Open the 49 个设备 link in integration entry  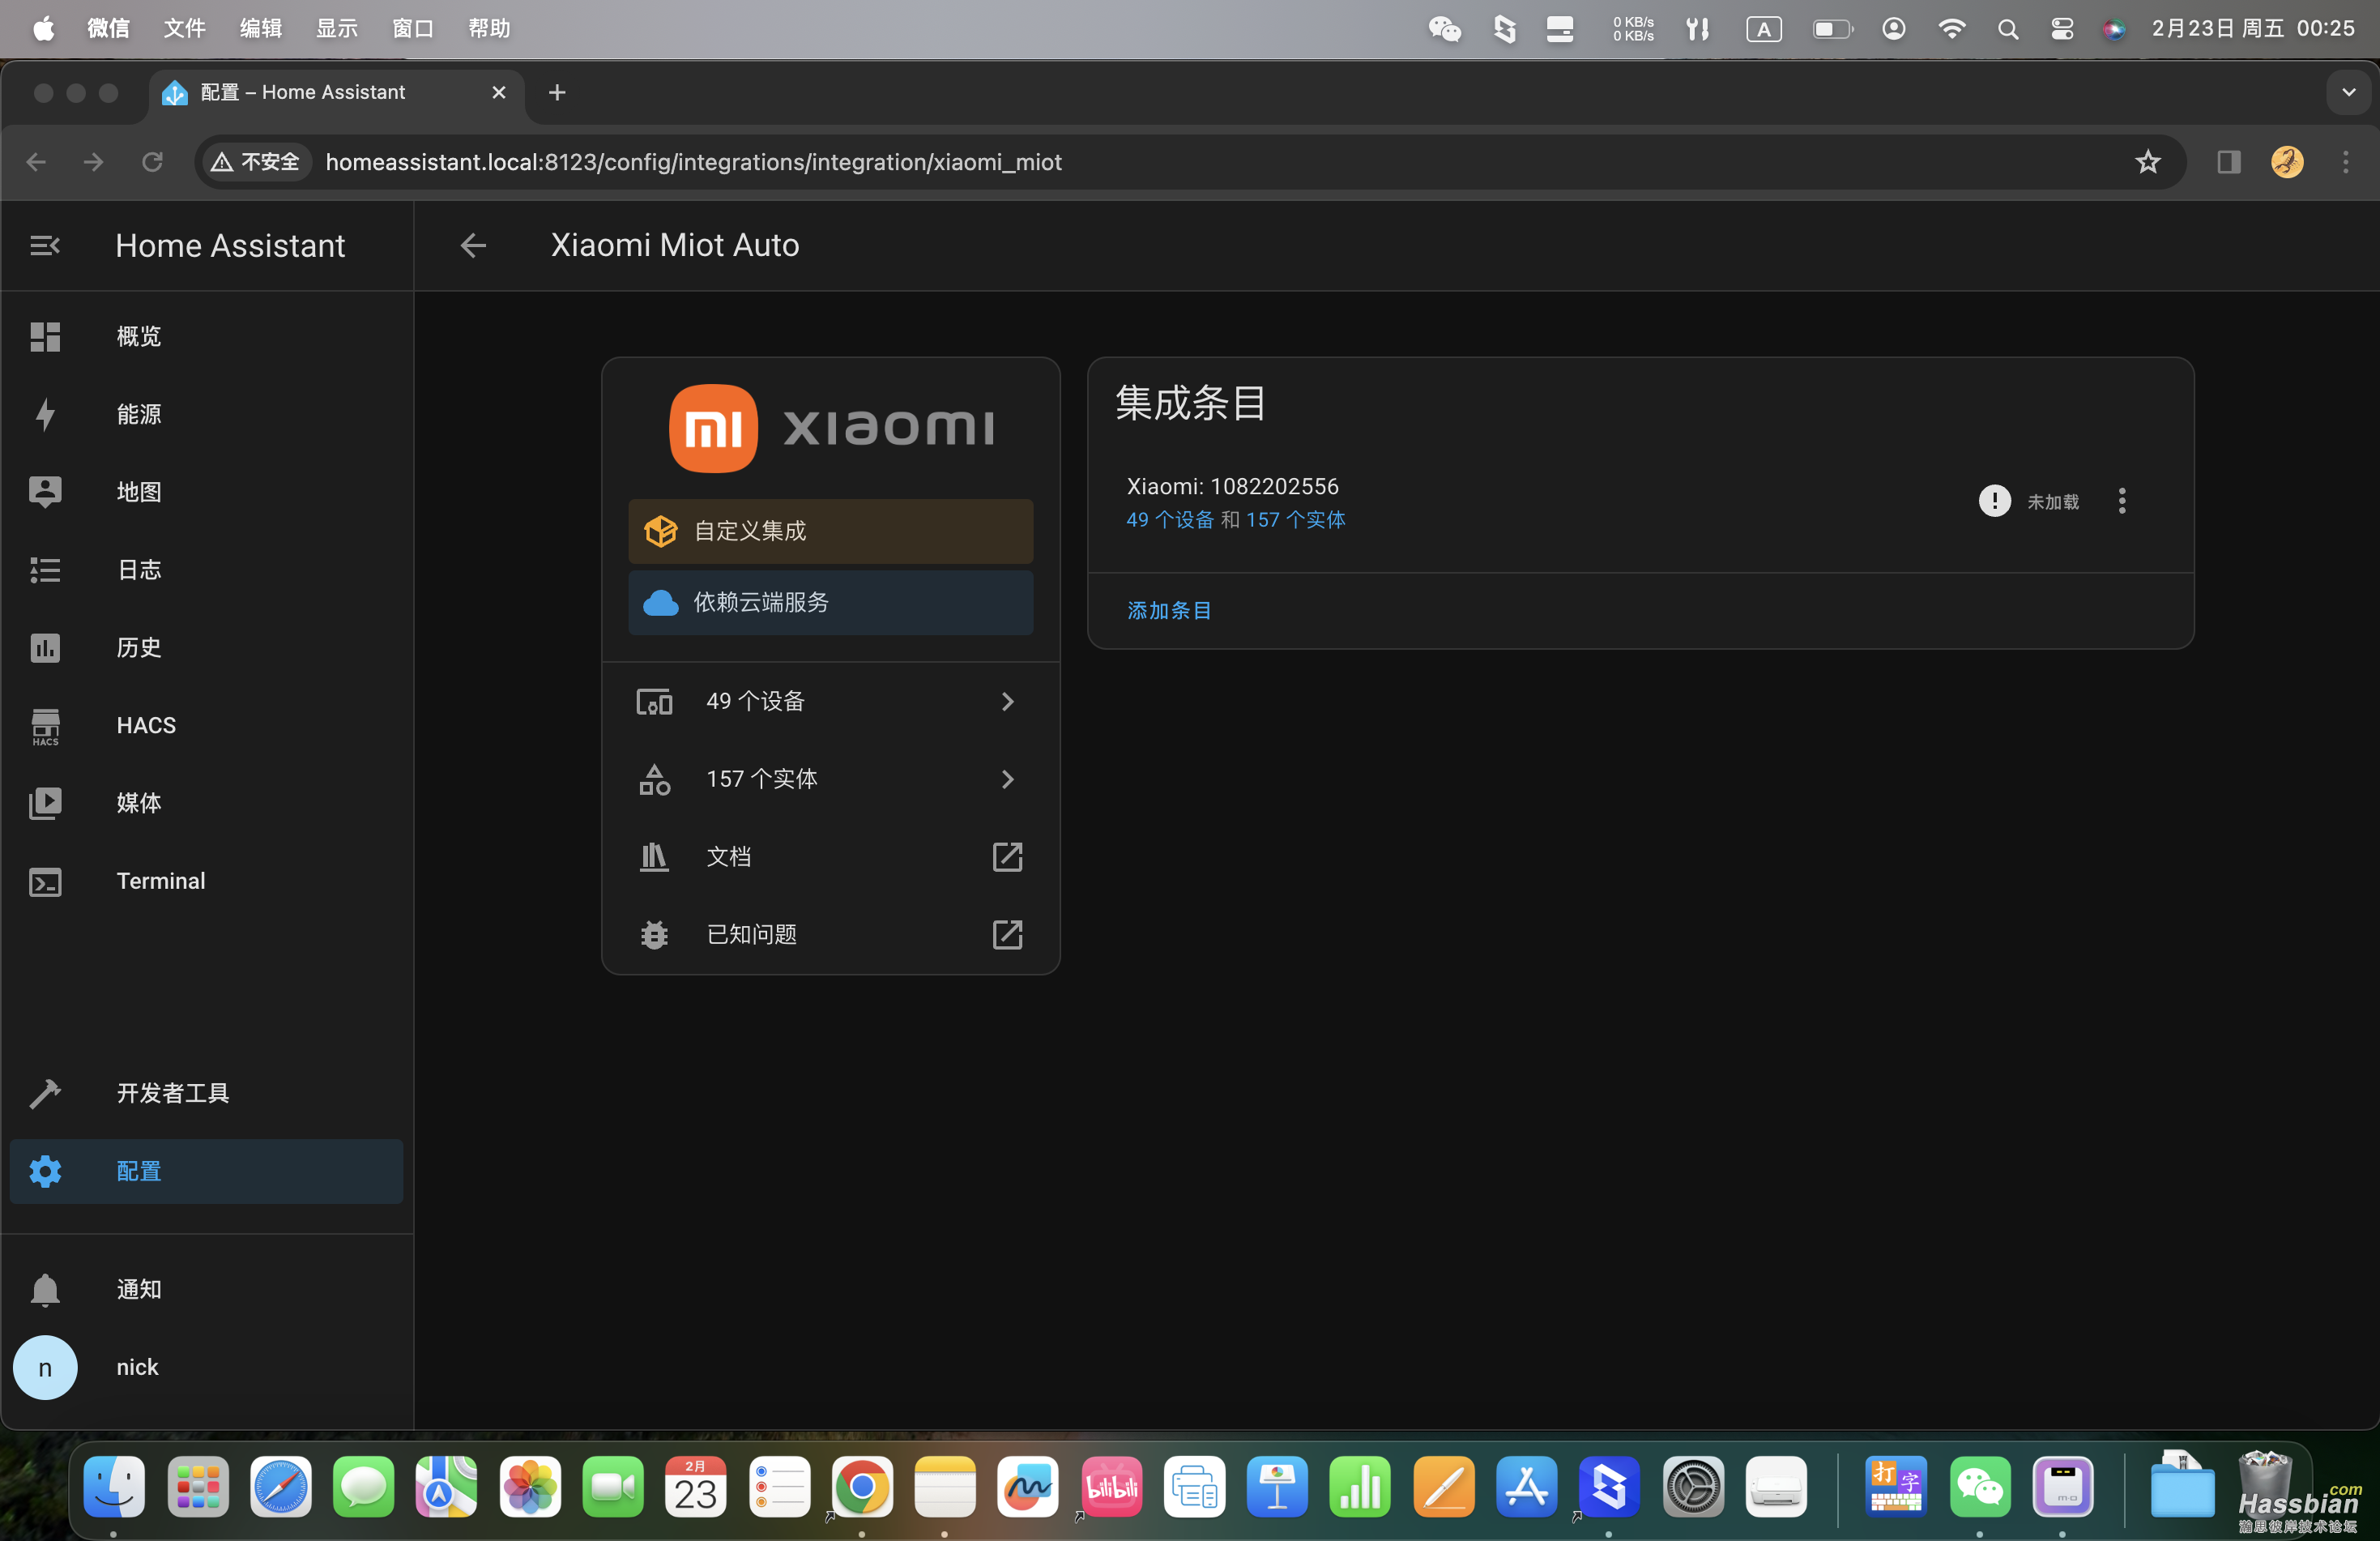[x=1170, y=520]
